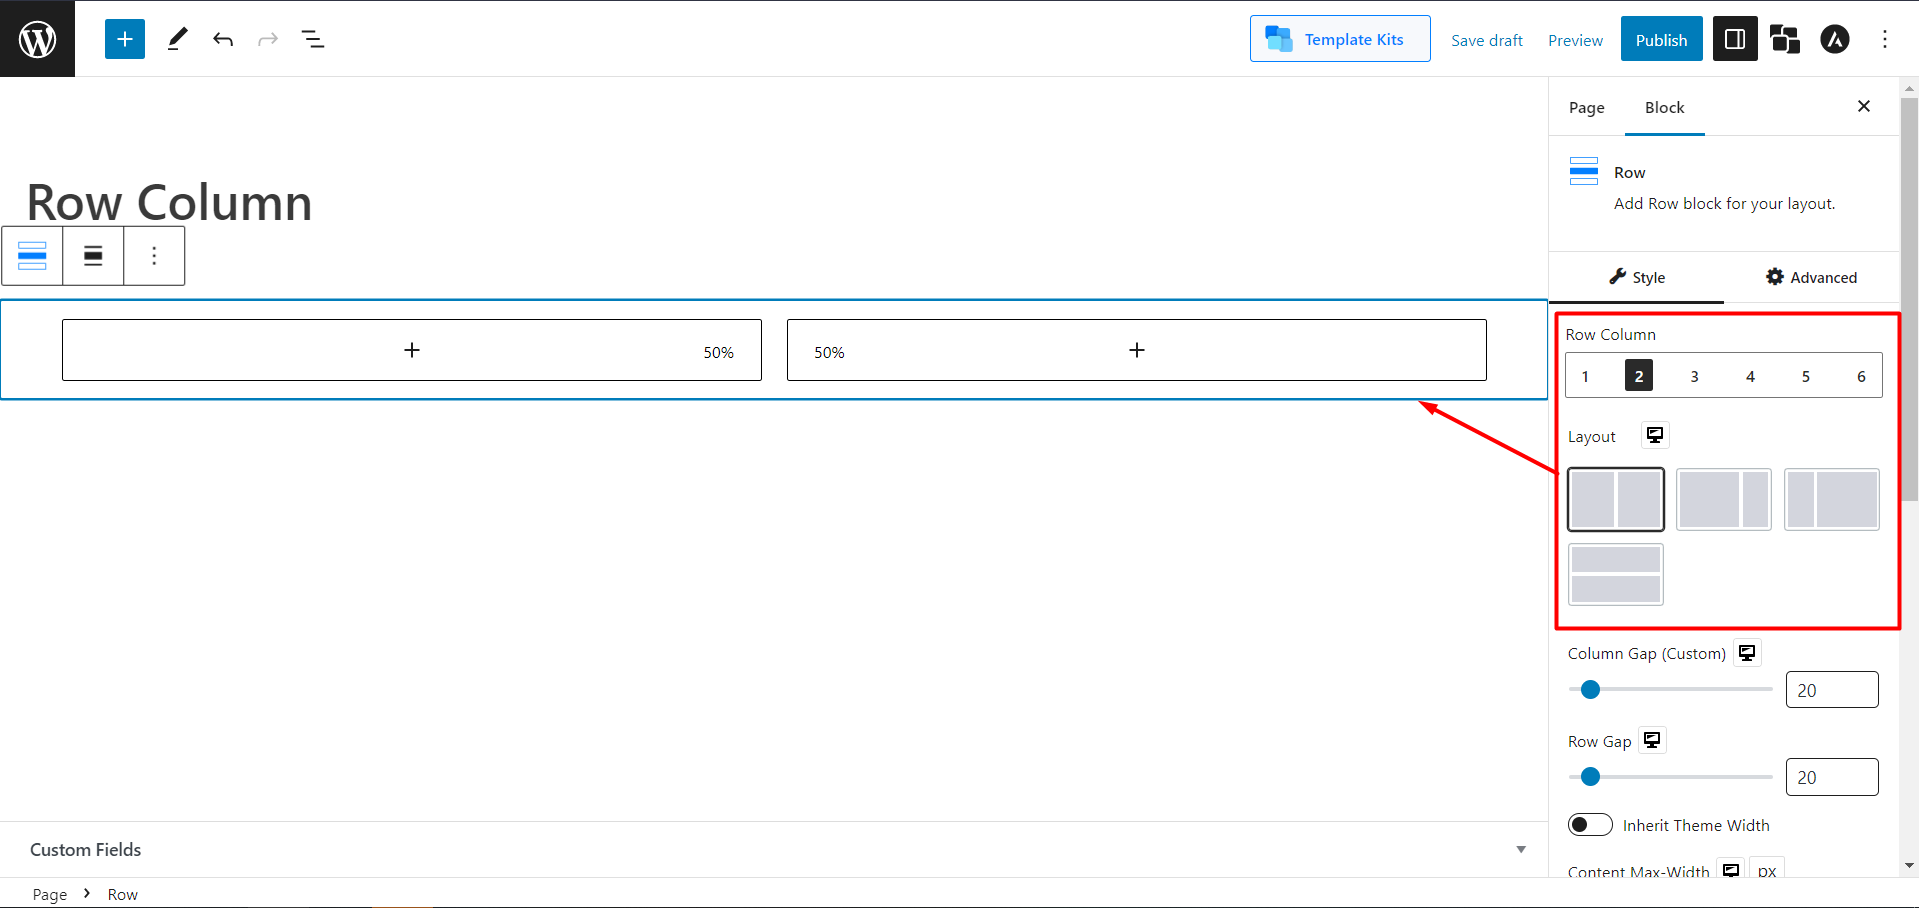The image size is (1919, 908).
Task: Click the Column Gap slider handle
Action: pyautogui.click(x=1590, y=689)
